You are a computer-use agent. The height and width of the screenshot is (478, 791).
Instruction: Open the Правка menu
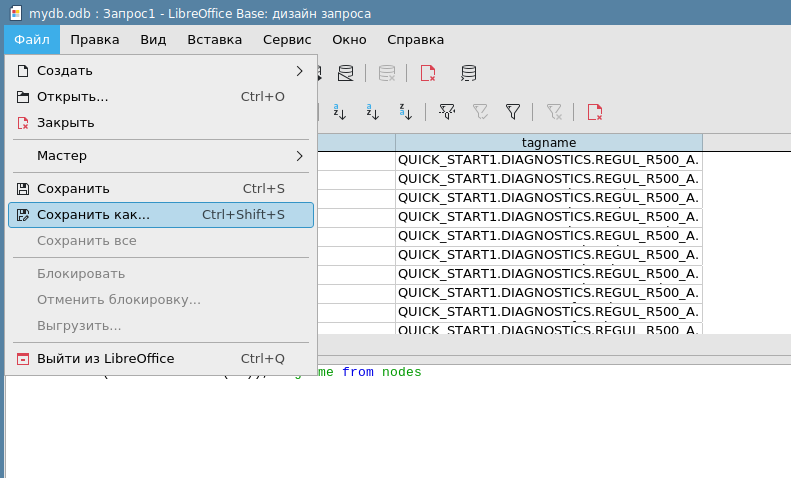(95, 40)
